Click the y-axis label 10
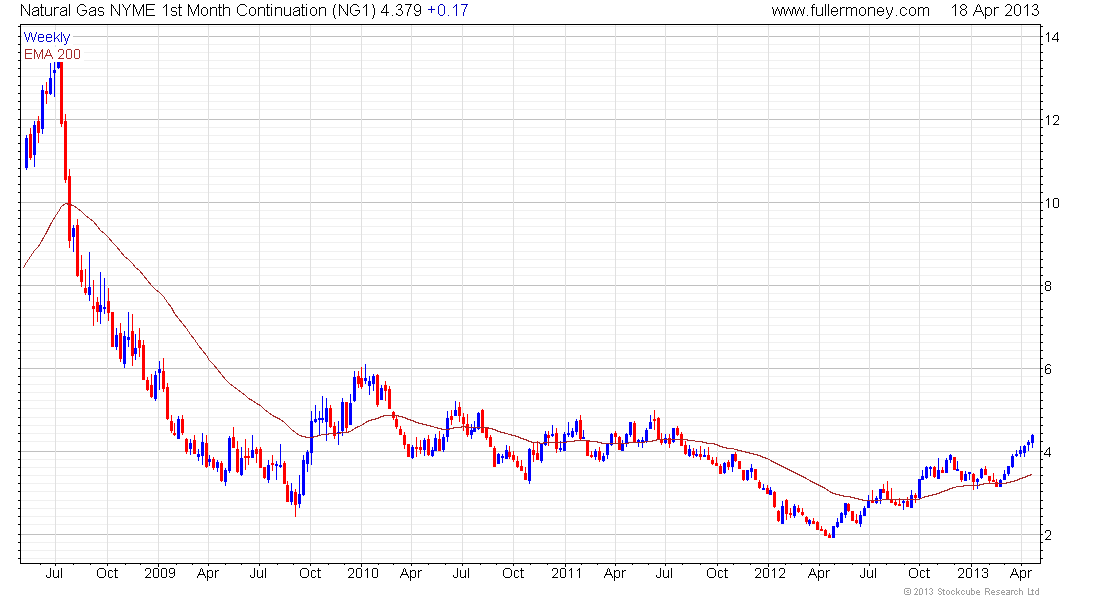 [1052, 203]
